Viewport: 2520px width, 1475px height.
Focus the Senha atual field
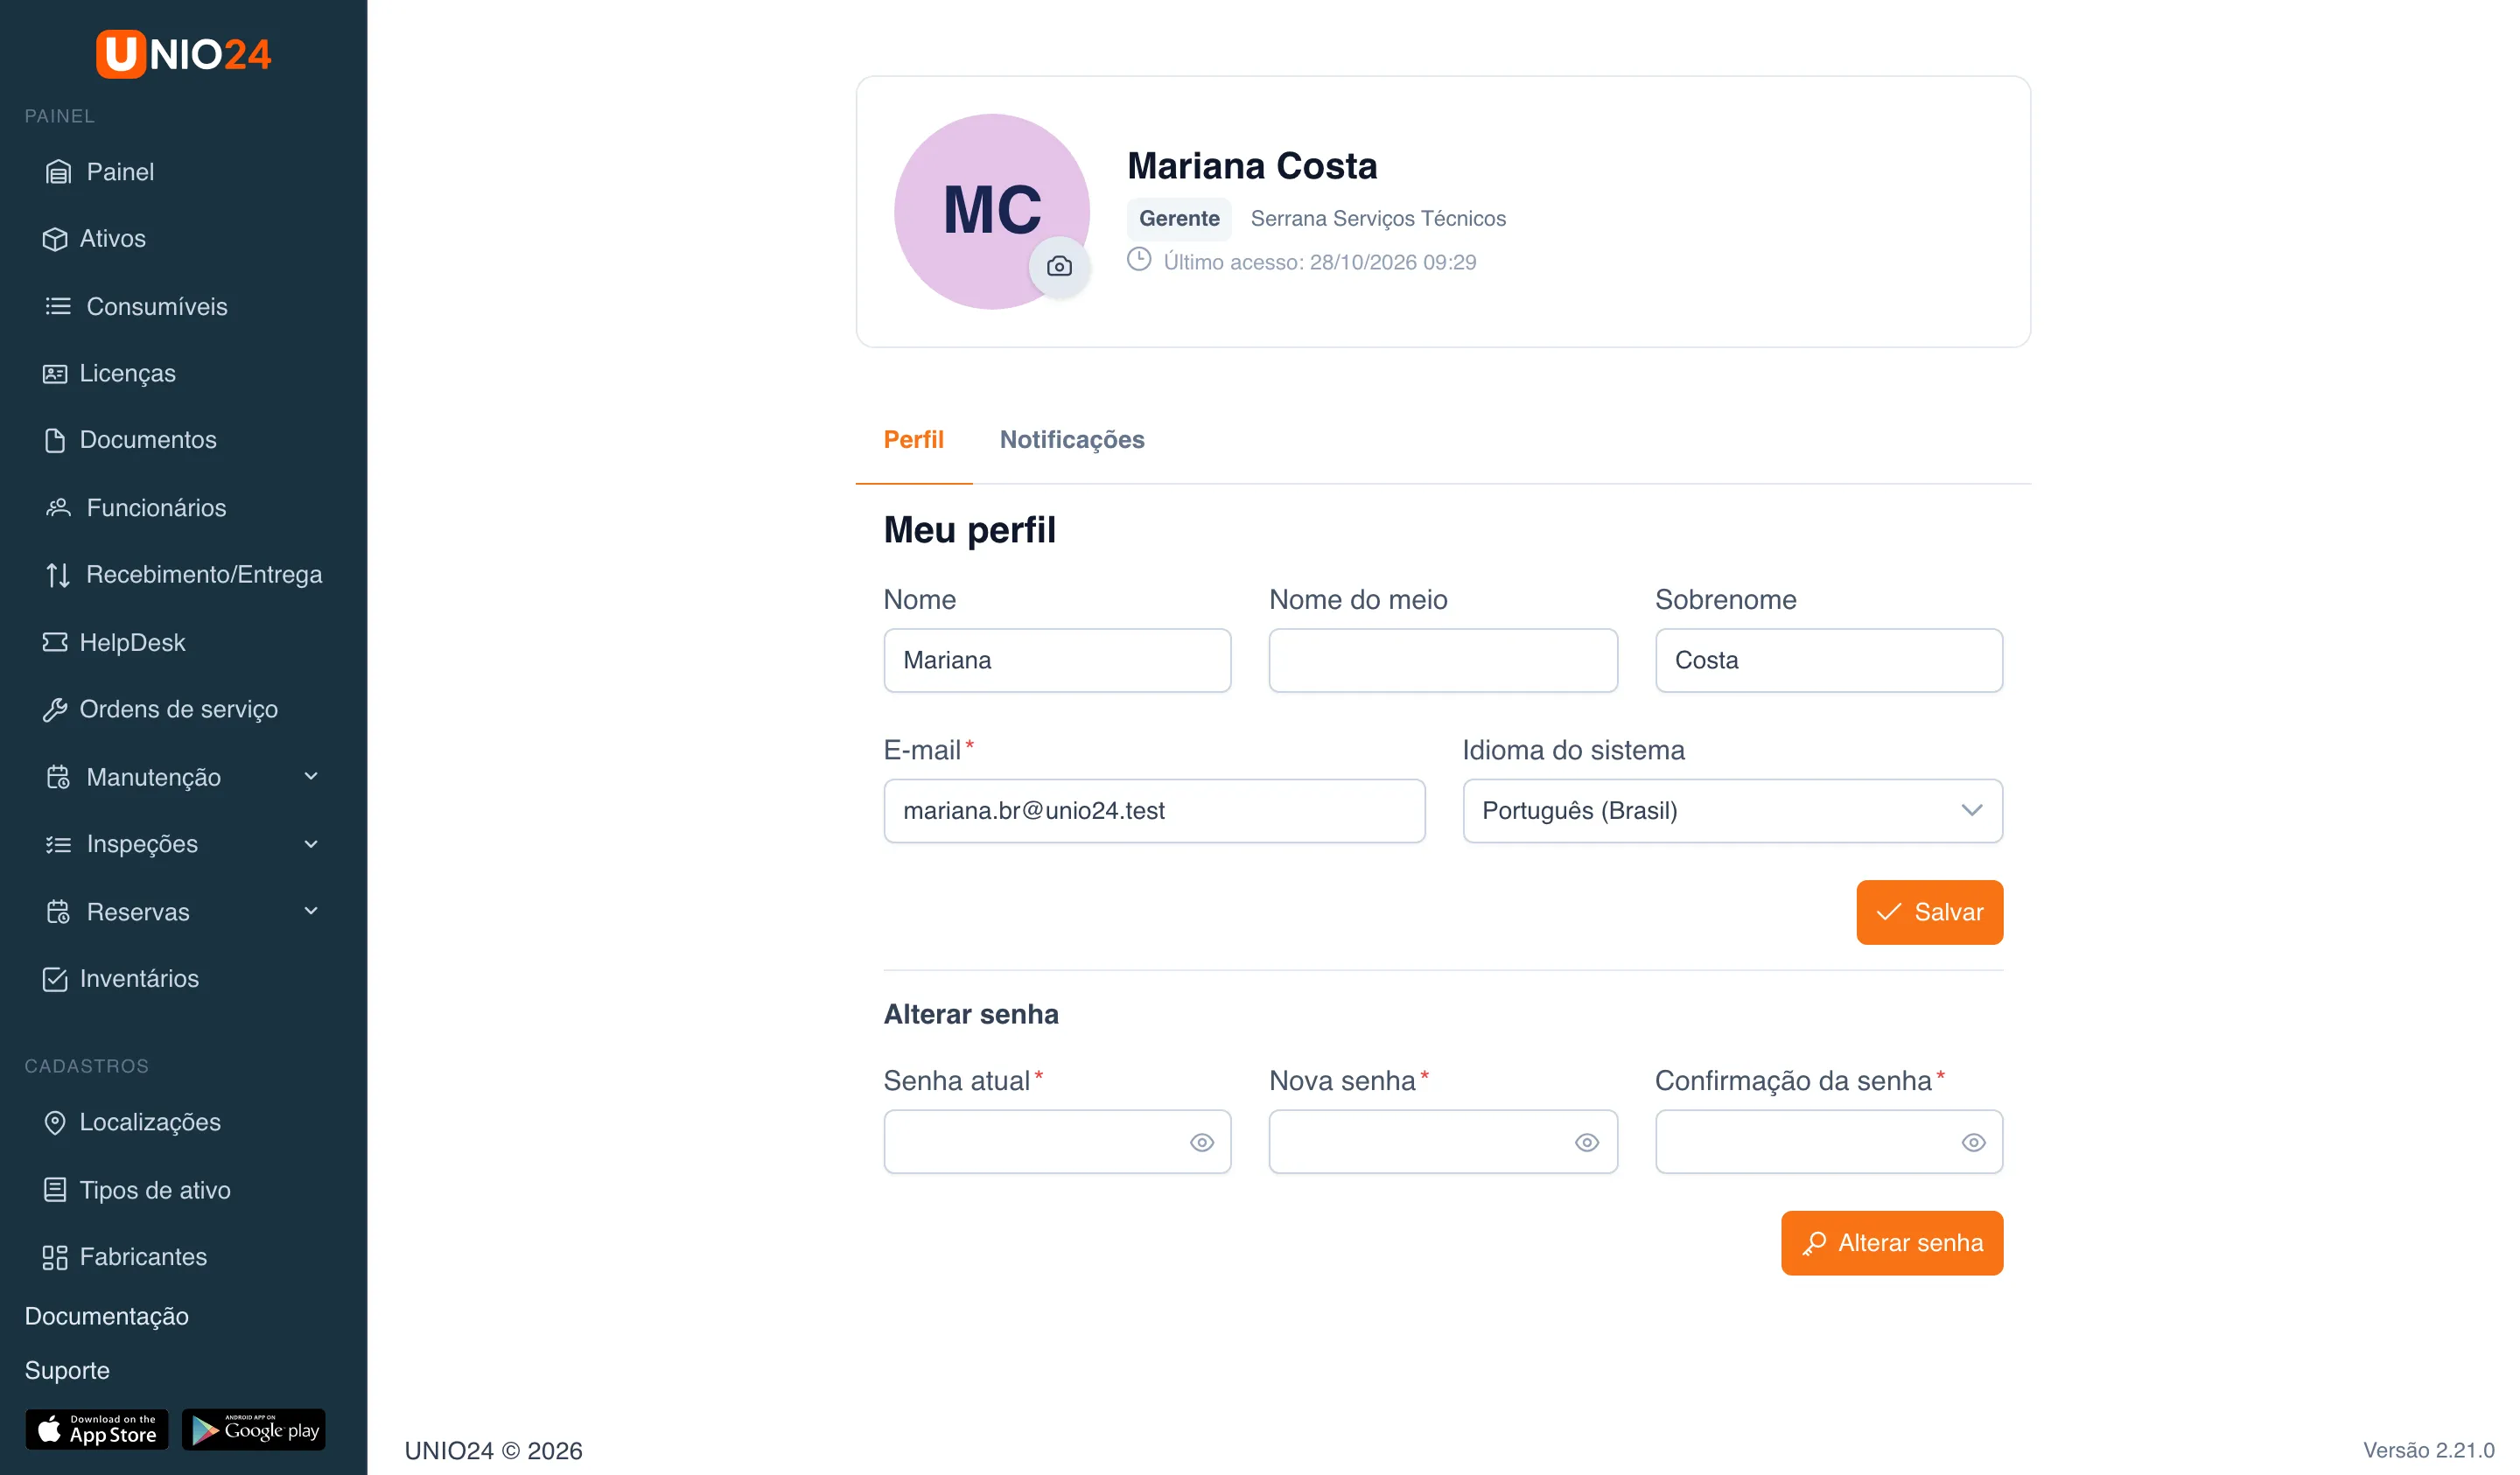1057,1142
